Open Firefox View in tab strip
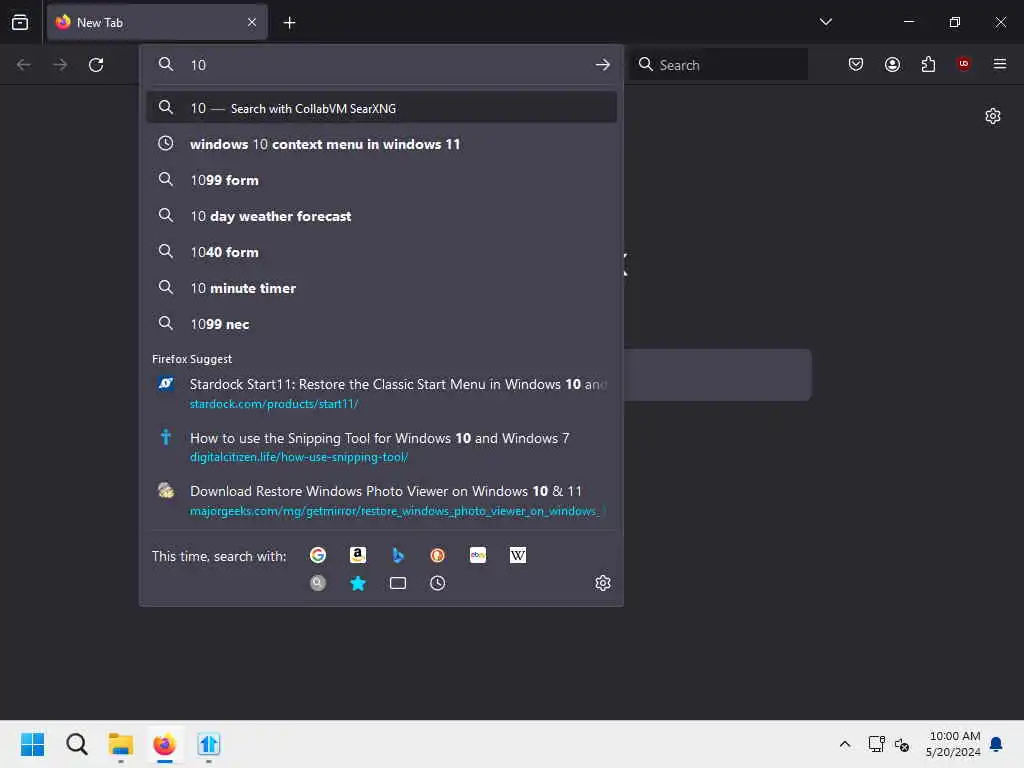 point(20,22)
